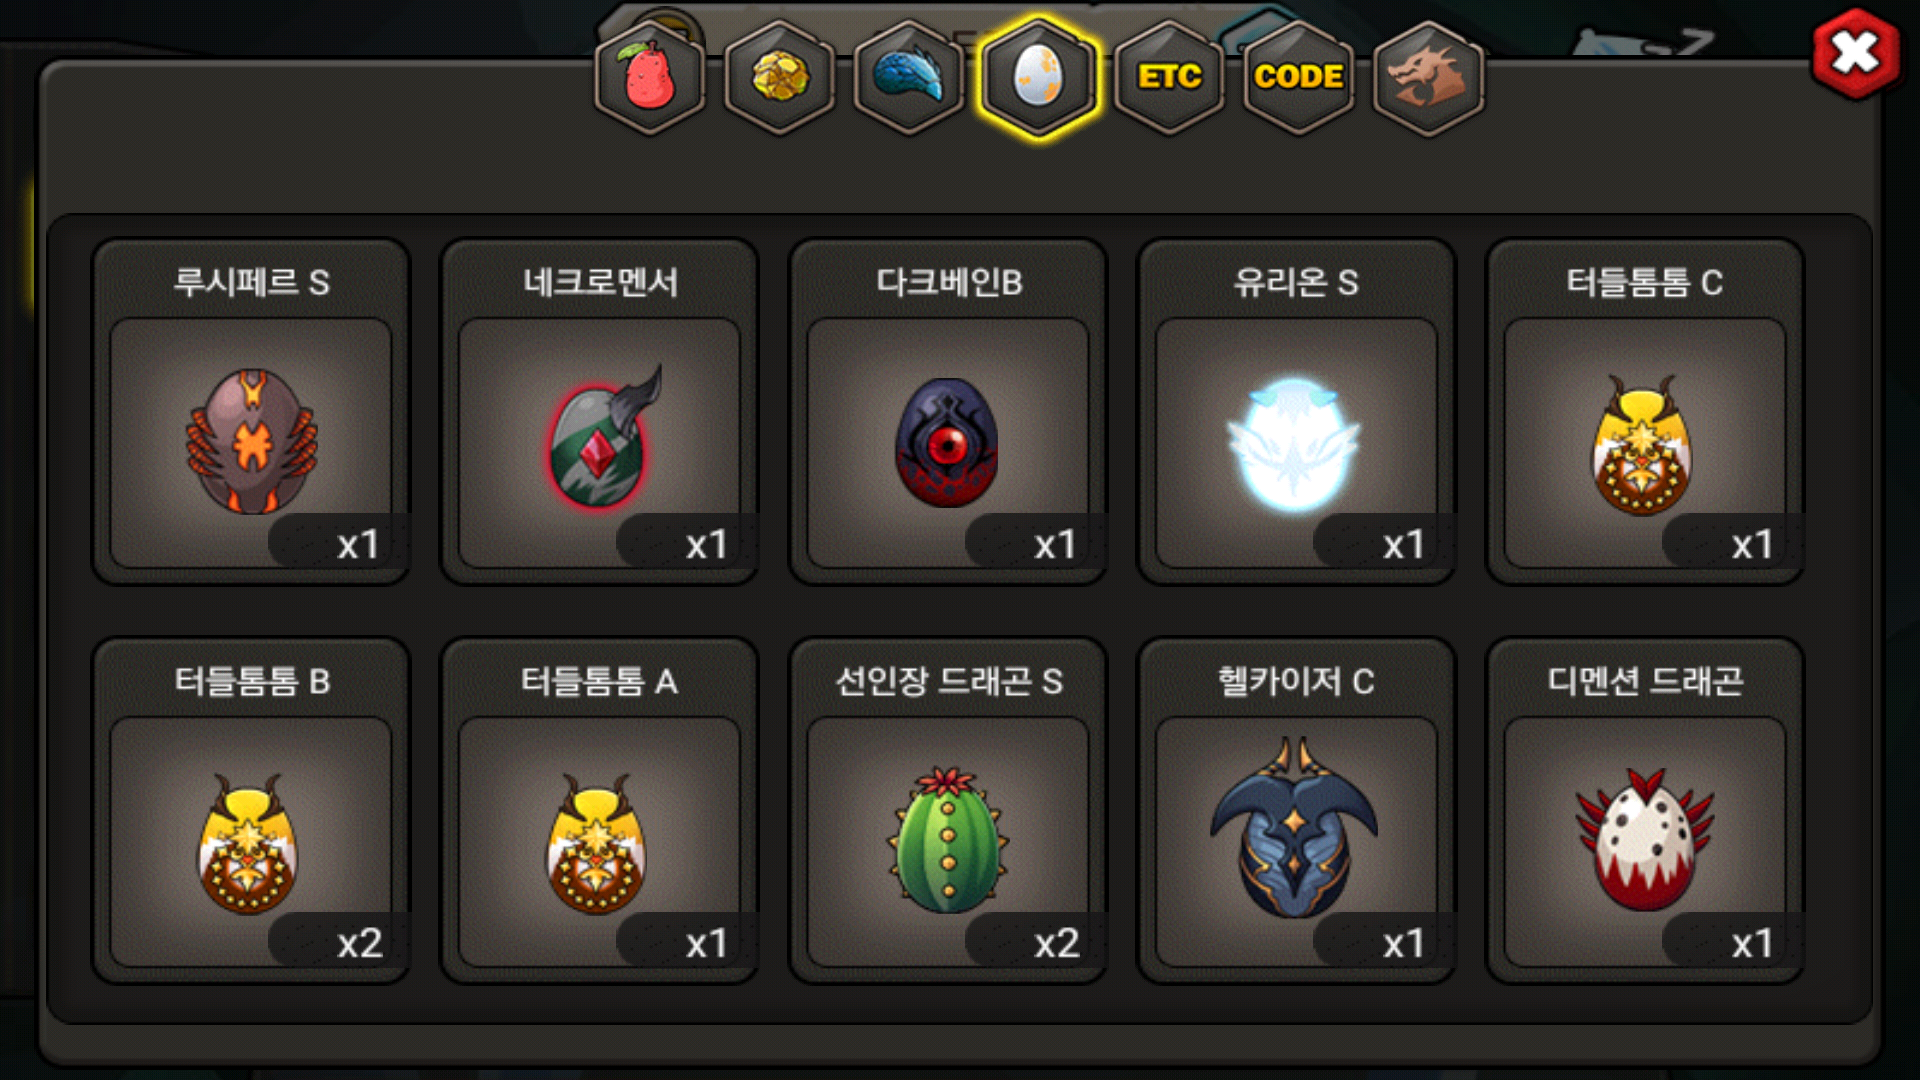Click the x2 count badge on 터들톰톰 B
This screenshot has width=1920, height=1080.
tap(359, 943)
